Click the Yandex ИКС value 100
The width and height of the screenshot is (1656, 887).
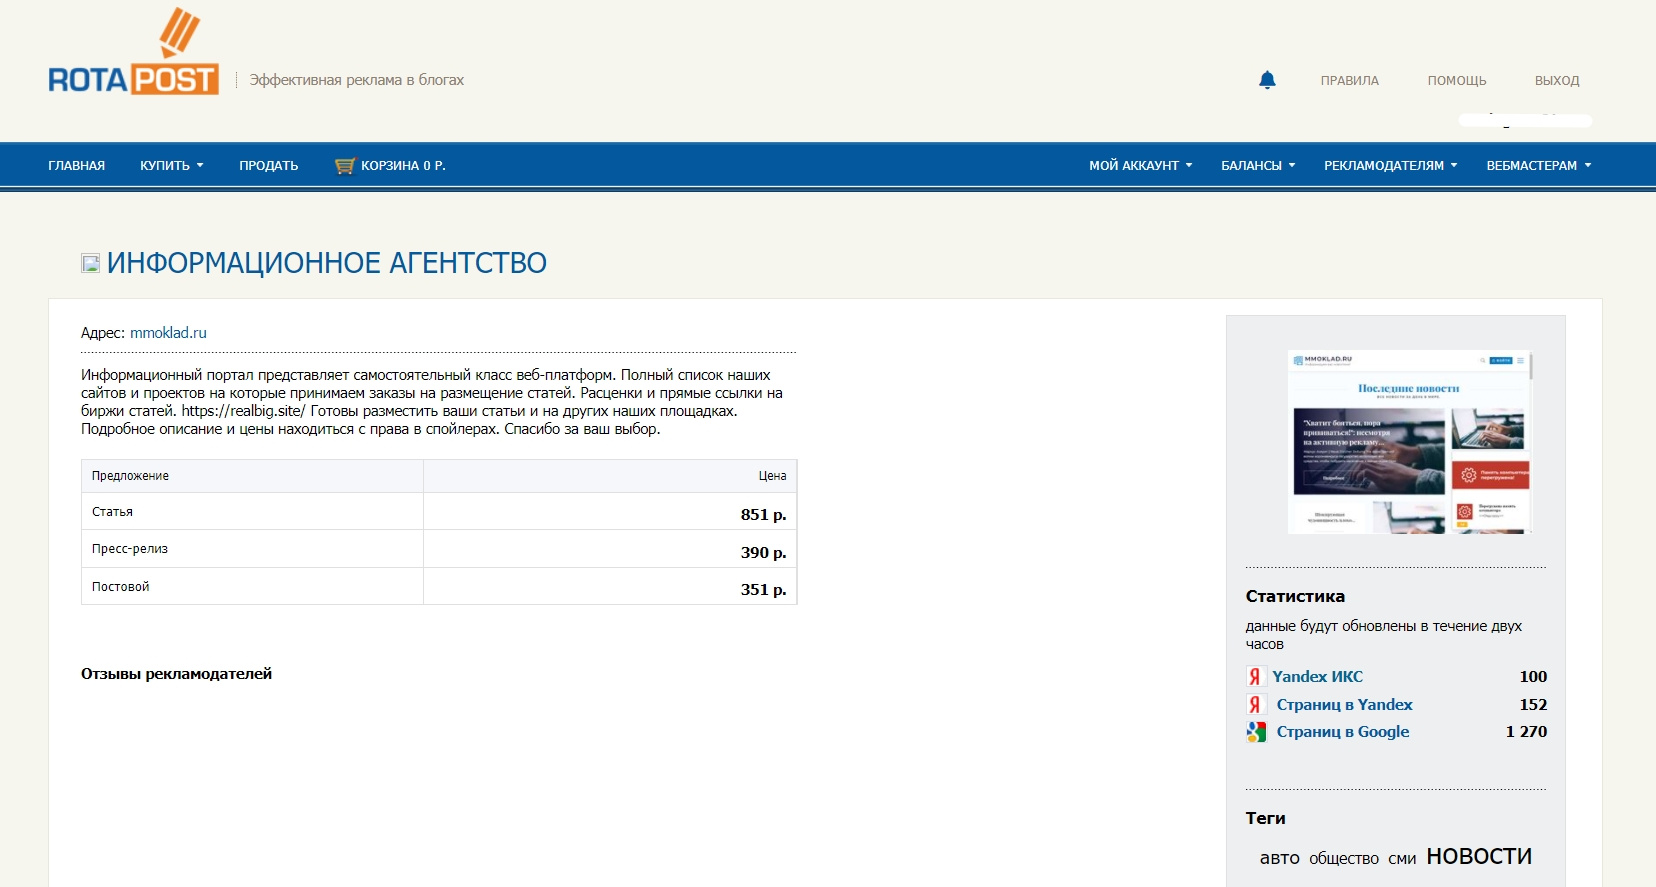click(1533, 677)
